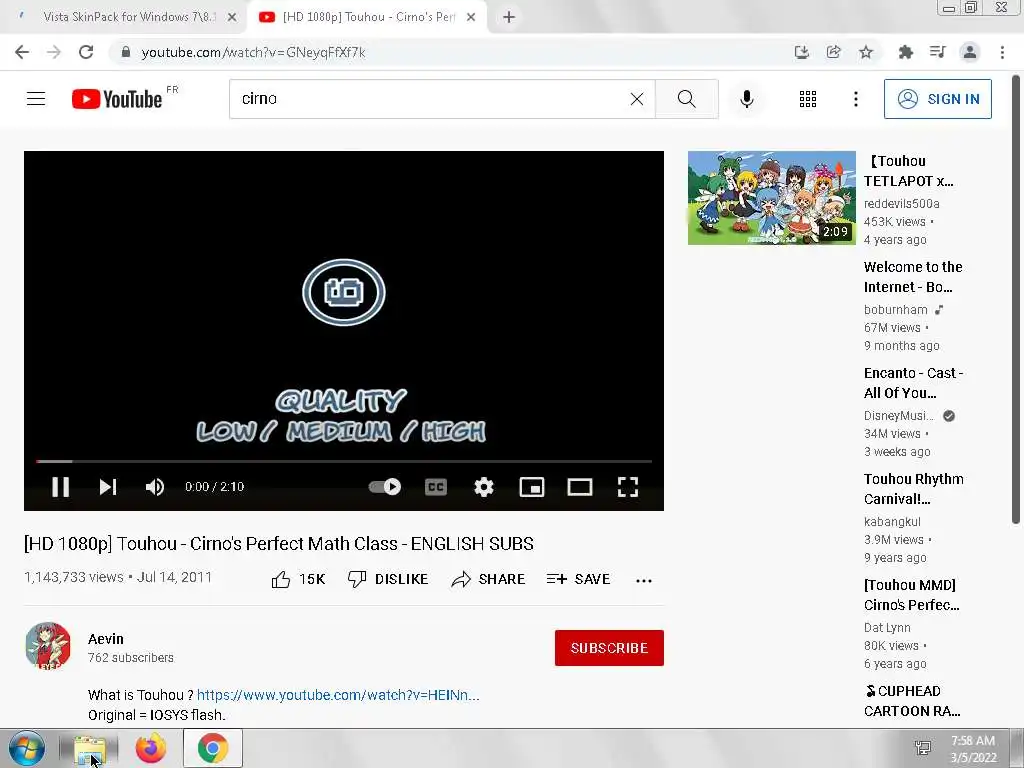Toggle the autoplay switch

[x=385, y=487]
